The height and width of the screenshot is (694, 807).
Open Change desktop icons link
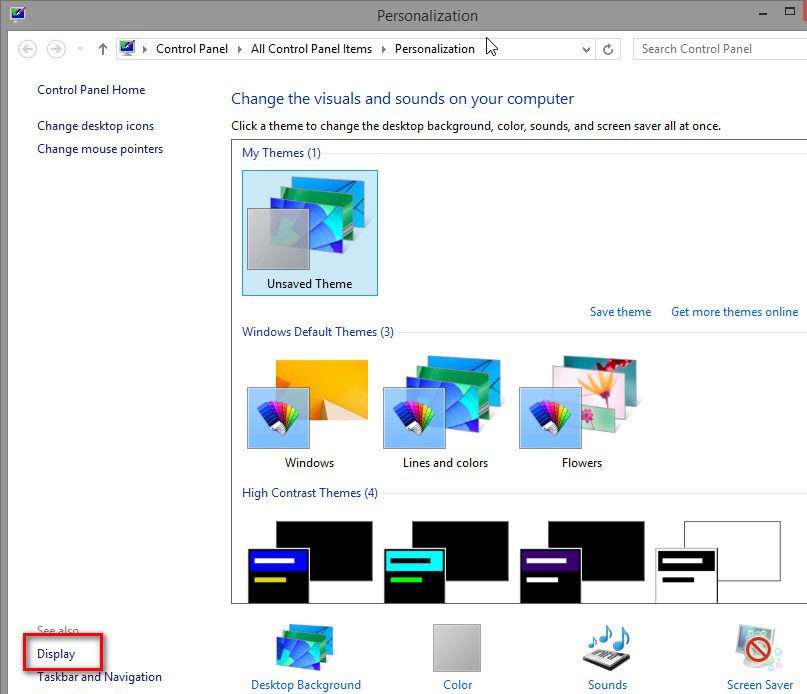pyautogui.click(x=96, y=126)
